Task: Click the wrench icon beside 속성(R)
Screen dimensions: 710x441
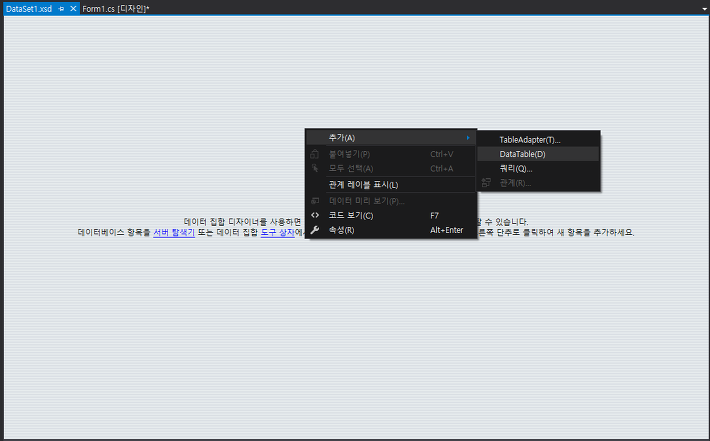Action: (x=315, y=230)
